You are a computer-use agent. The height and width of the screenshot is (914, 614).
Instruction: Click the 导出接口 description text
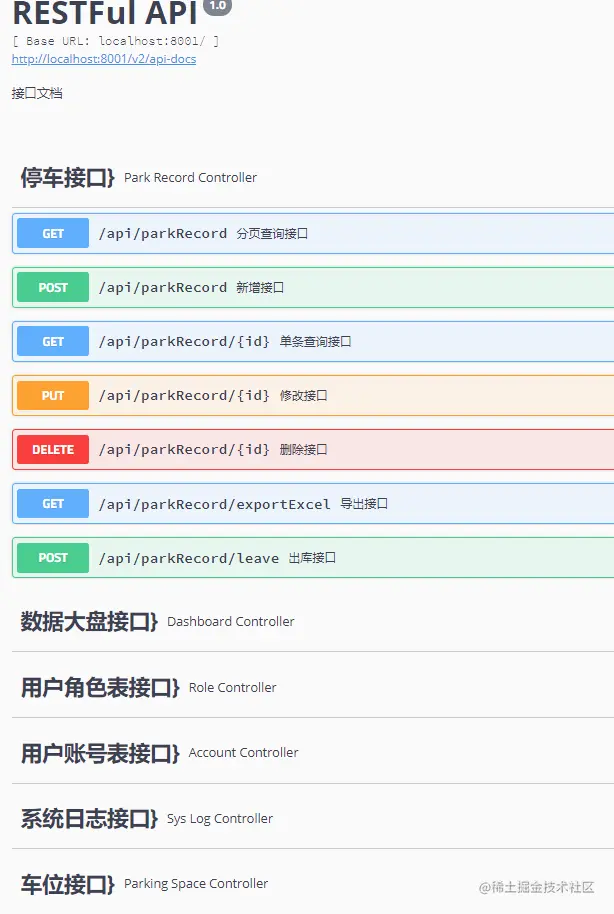click(364, 504)
